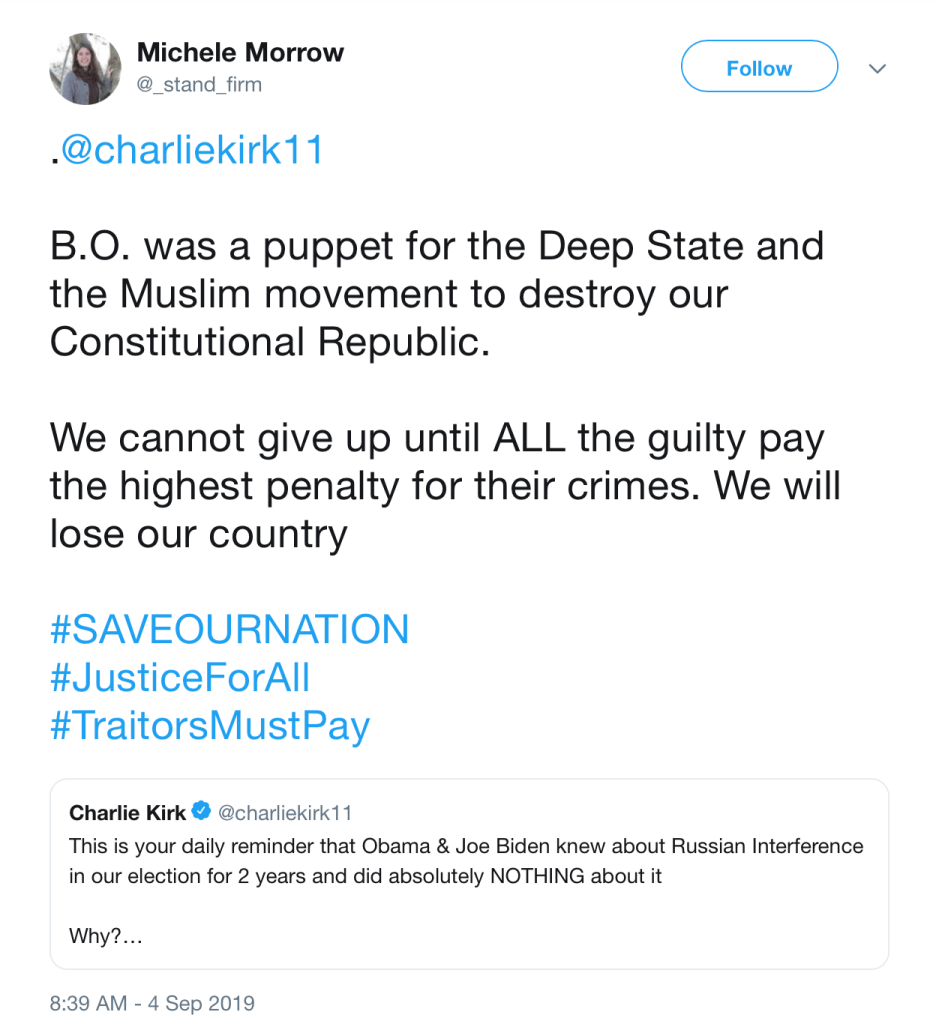939x1024 pixels.
Task: Click the 'Constitutional Republic.' line of the tweet
Action: pyautogui.click(x=270, y=342)
